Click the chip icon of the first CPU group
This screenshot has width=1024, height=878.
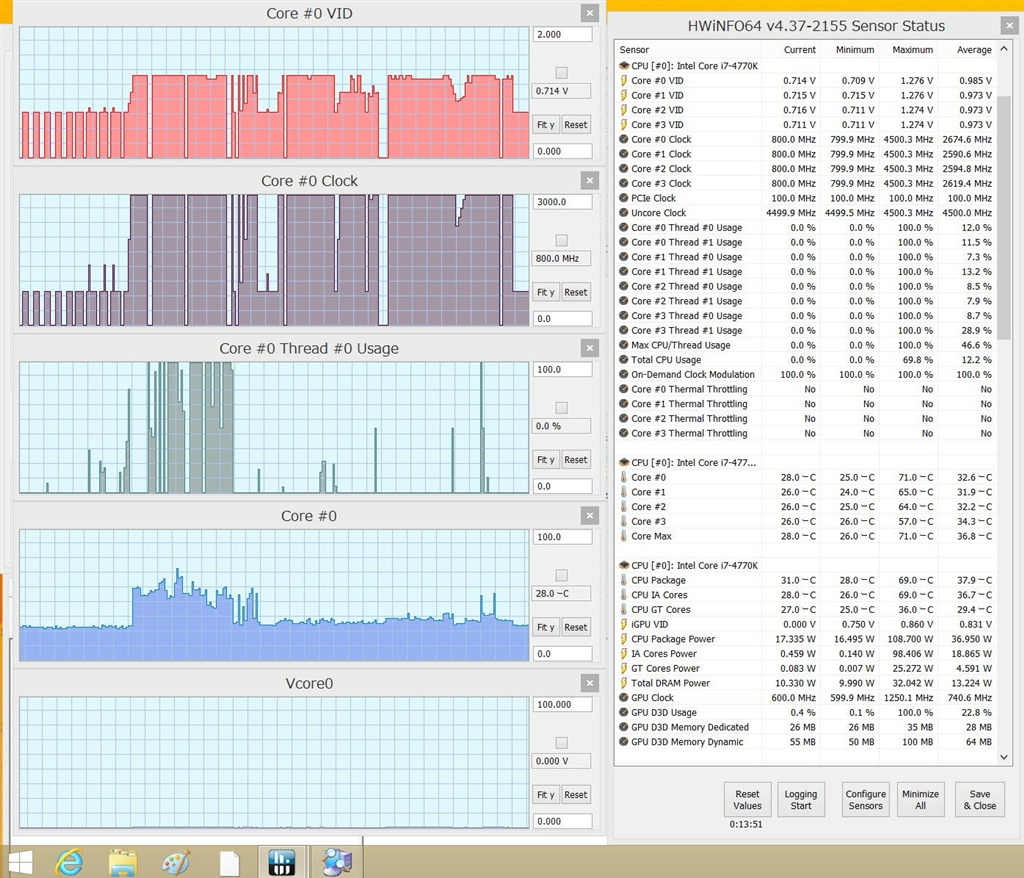pos(624,66)
